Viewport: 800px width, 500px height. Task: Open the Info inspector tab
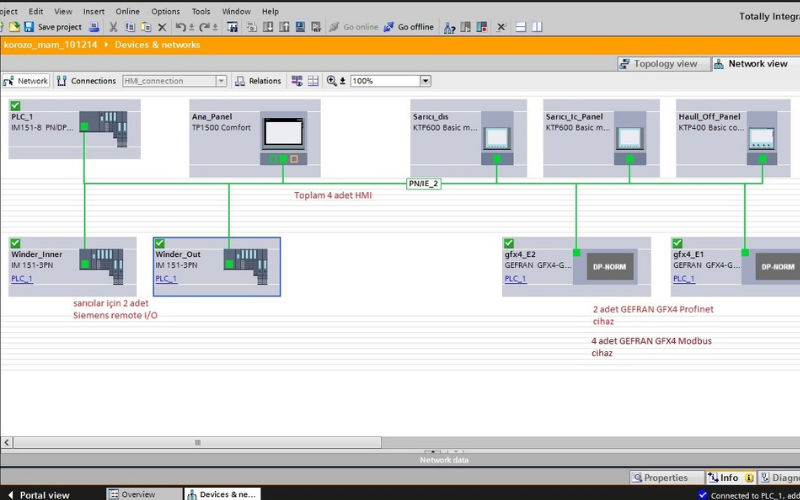[731, 478]
